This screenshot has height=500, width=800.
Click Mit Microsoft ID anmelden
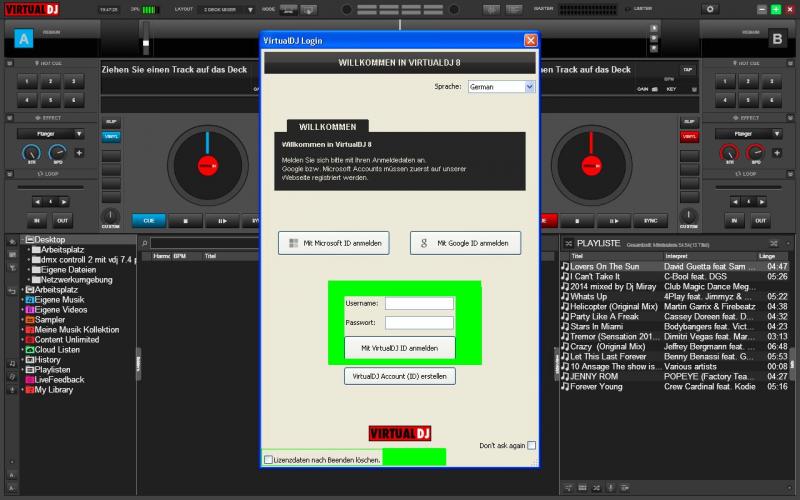tap(334, 243)
